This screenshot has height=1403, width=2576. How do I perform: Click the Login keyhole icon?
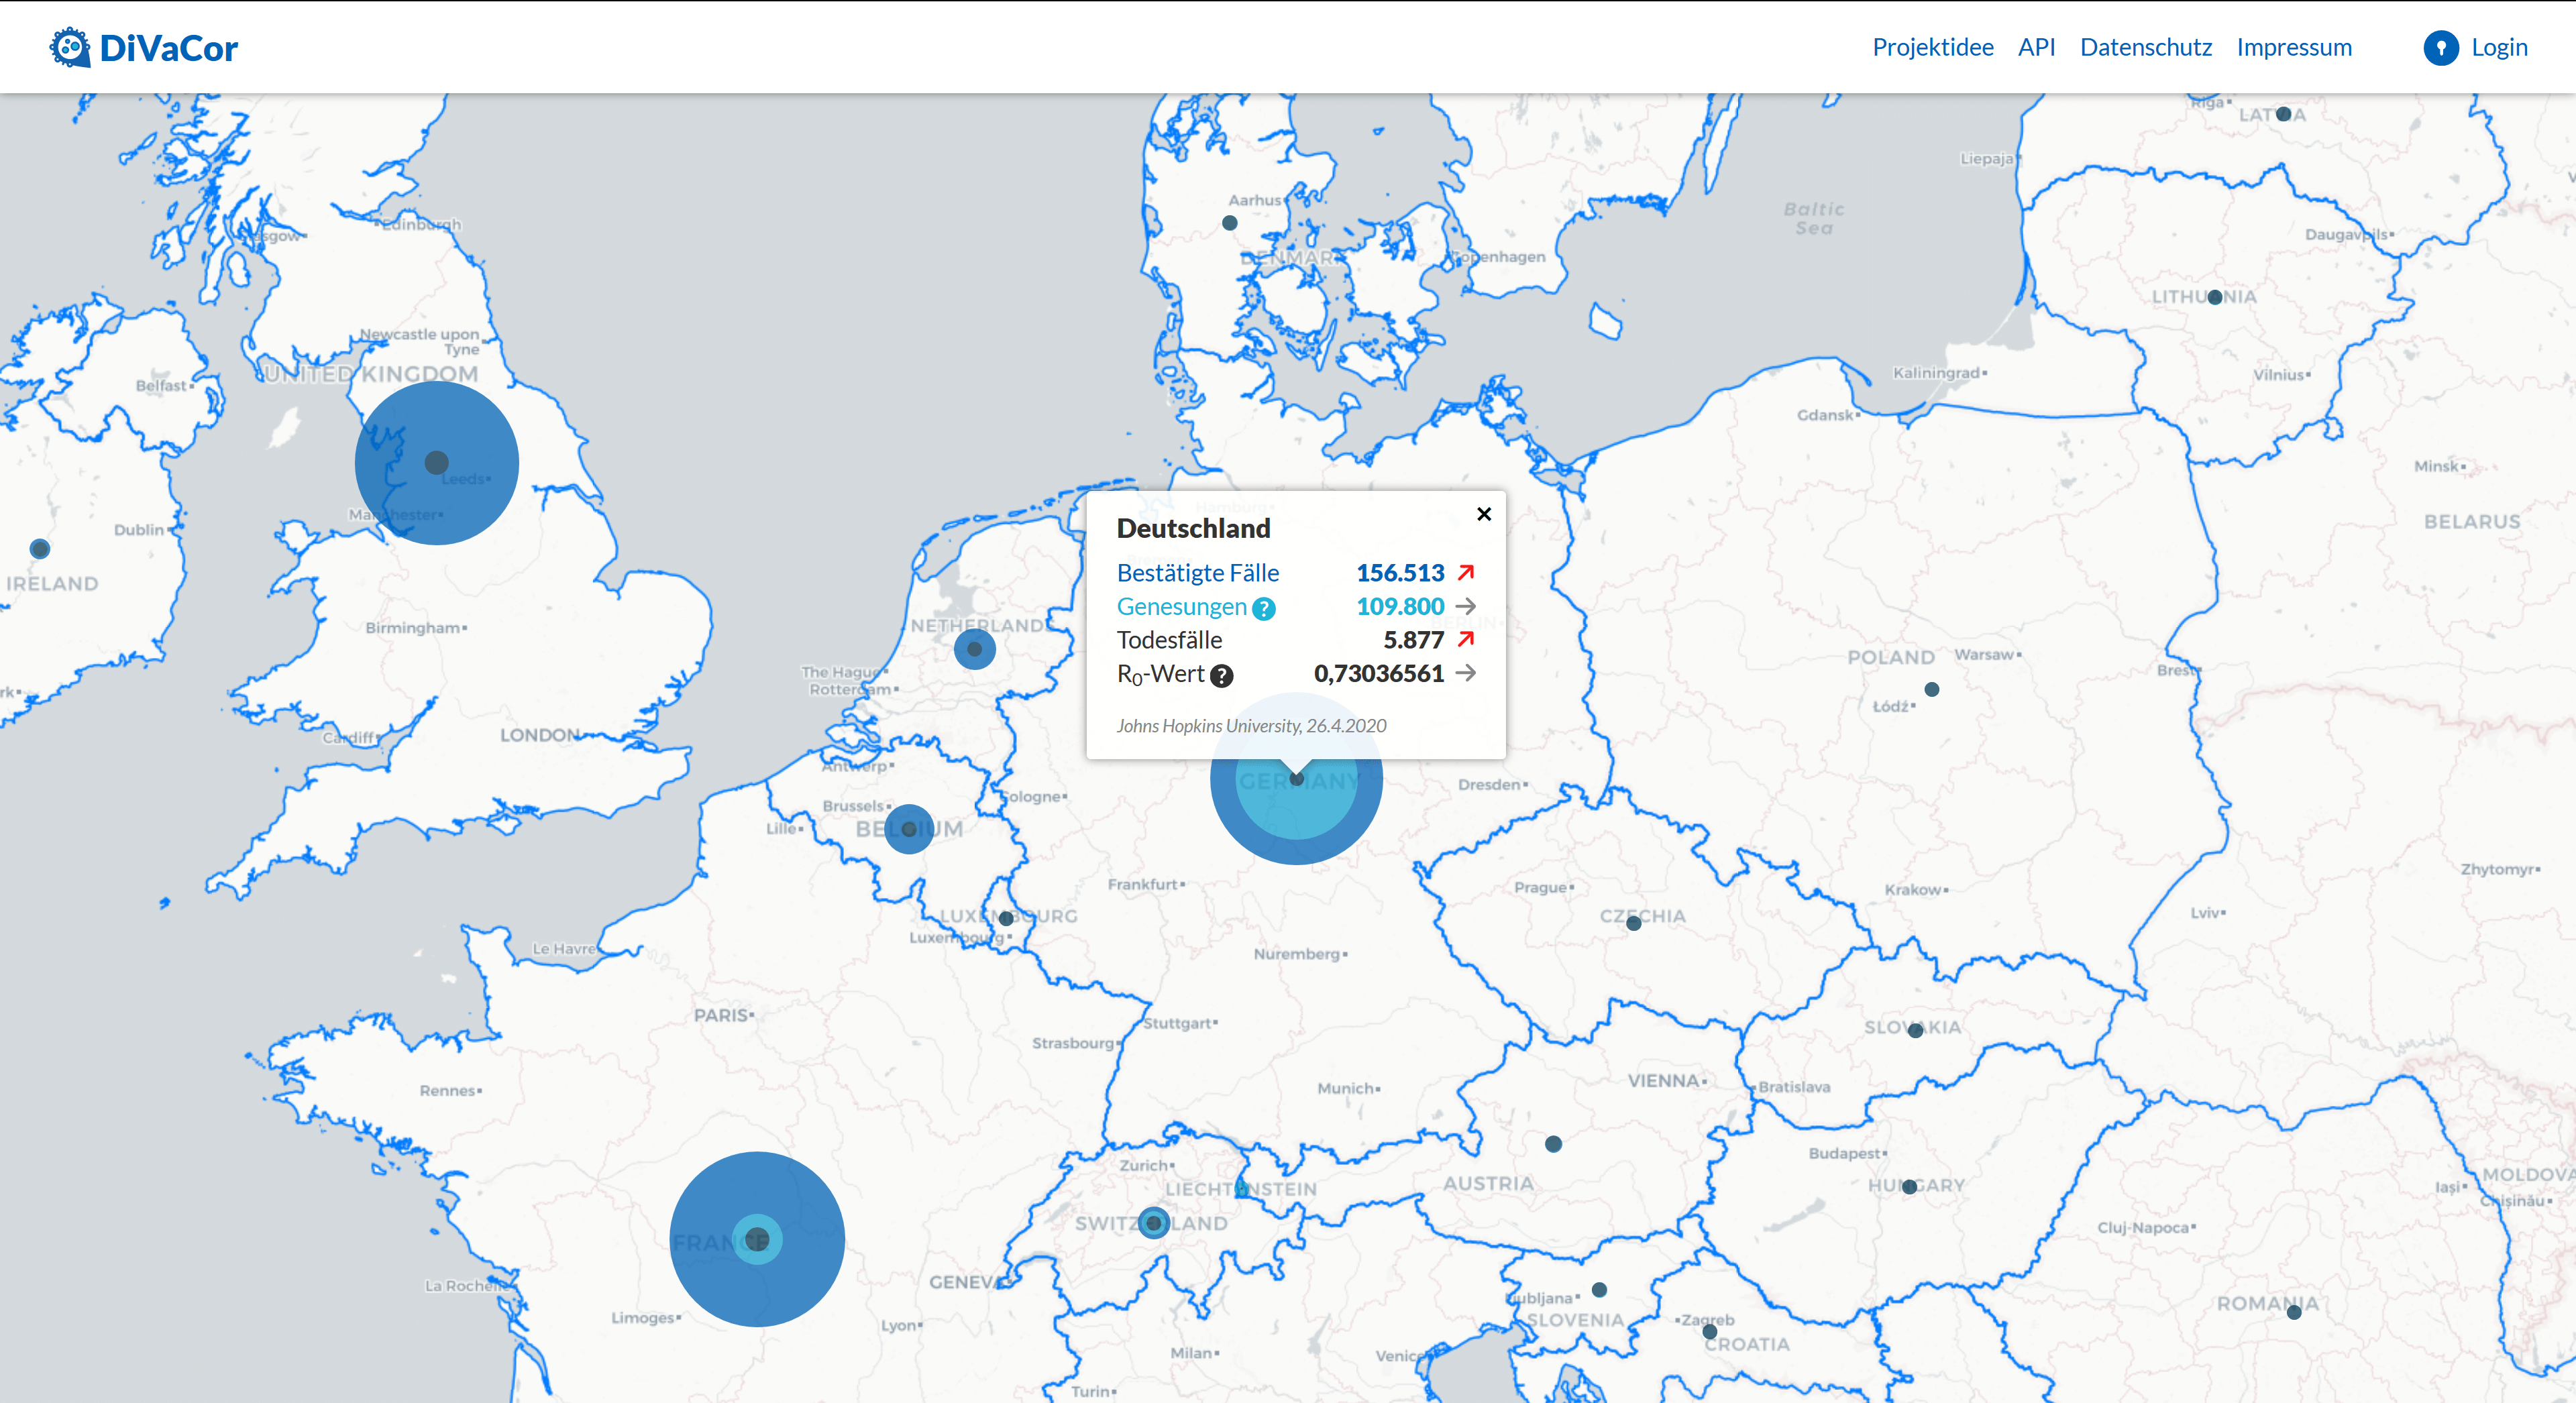(2440, 48)
